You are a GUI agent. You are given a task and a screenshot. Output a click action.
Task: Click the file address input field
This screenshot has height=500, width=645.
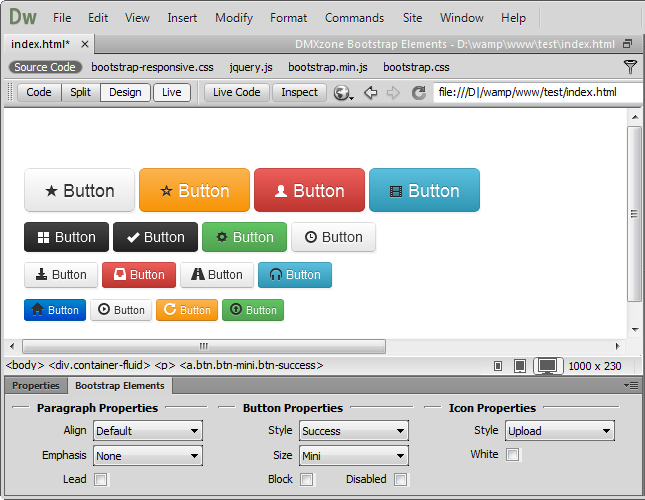[x=538, y=93]
